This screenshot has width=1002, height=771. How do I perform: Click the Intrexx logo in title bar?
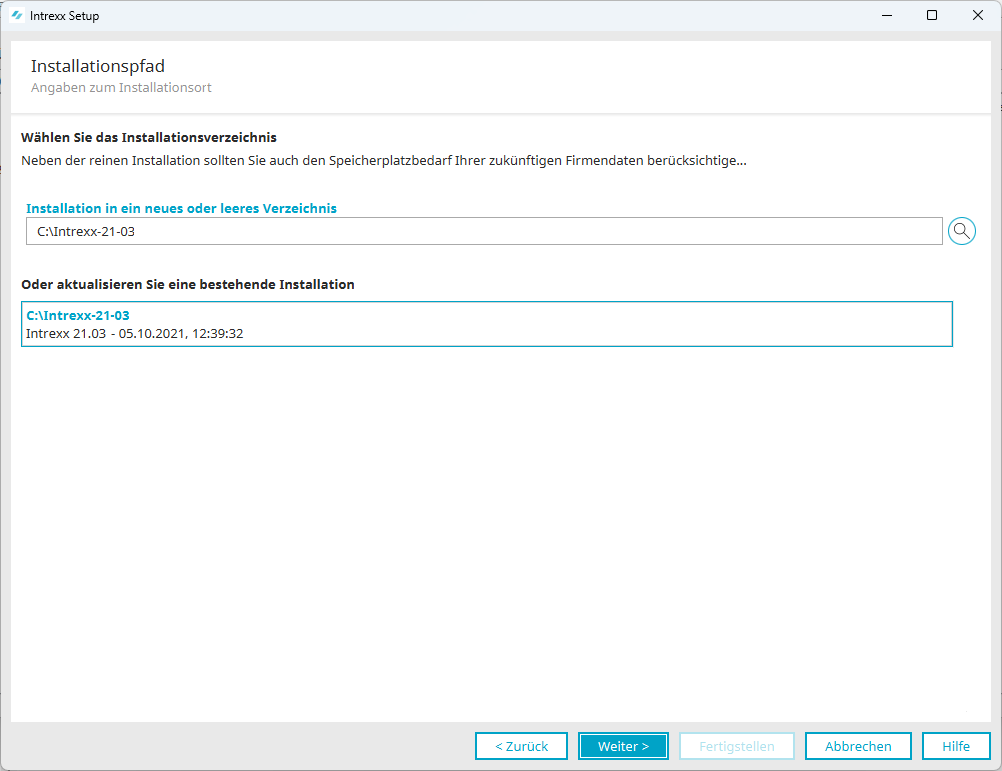[17, 15]
